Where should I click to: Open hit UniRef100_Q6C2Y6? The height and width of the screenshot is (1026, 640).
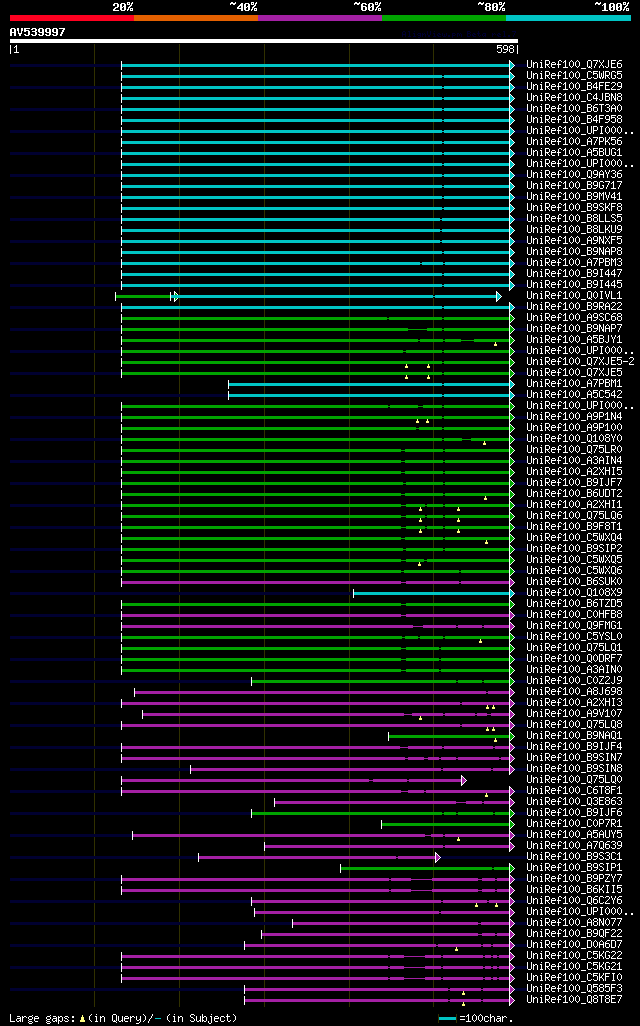click(575, 900)
